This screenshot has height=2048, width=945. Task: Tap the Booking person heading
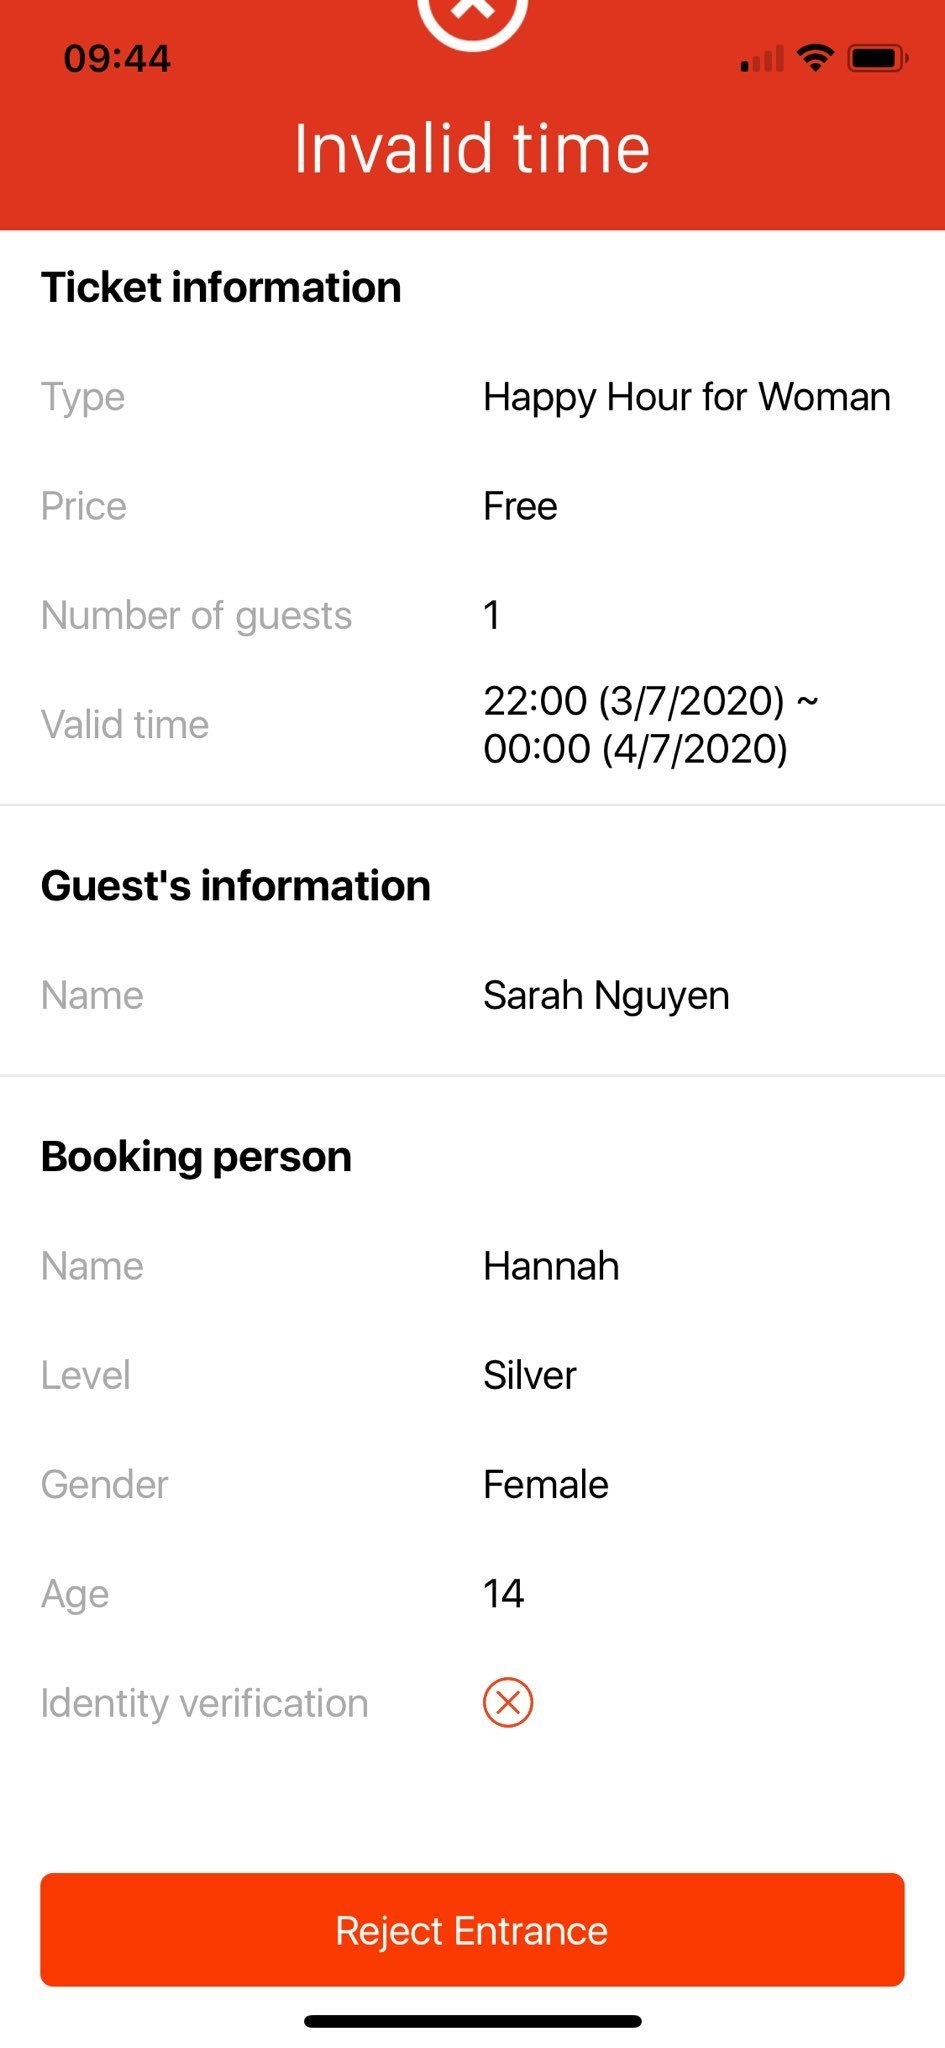click(196, 1157)
